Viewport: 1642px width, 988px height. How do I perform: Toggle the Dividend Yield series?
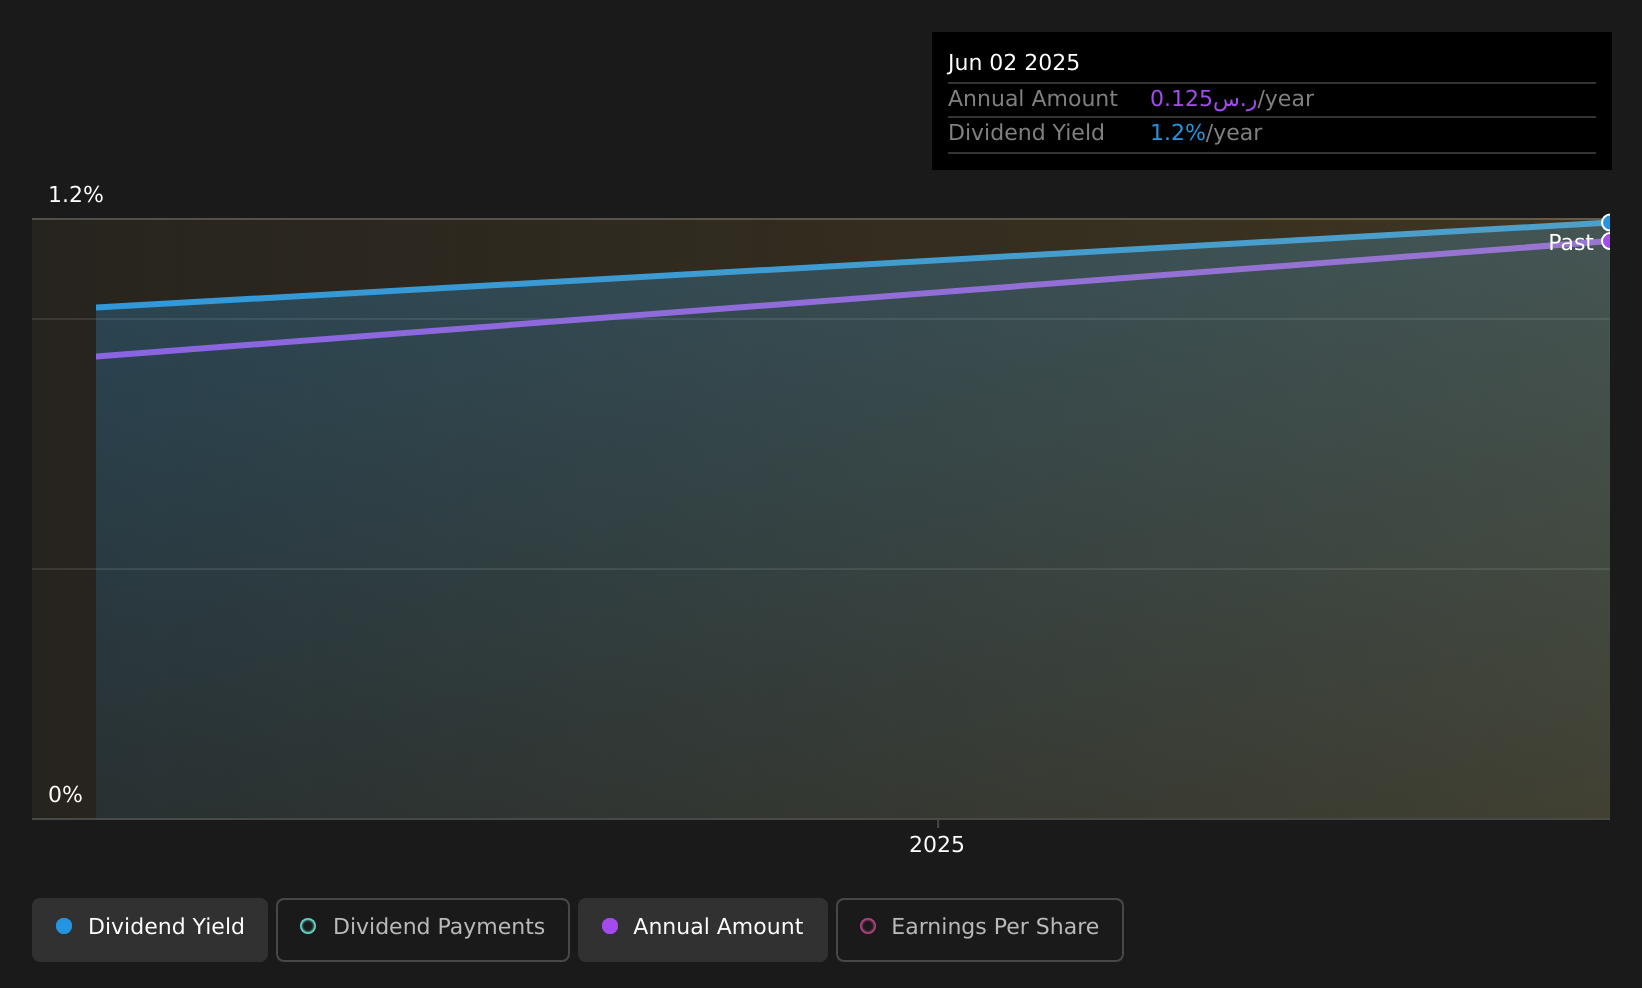click(x=150, y=929)
